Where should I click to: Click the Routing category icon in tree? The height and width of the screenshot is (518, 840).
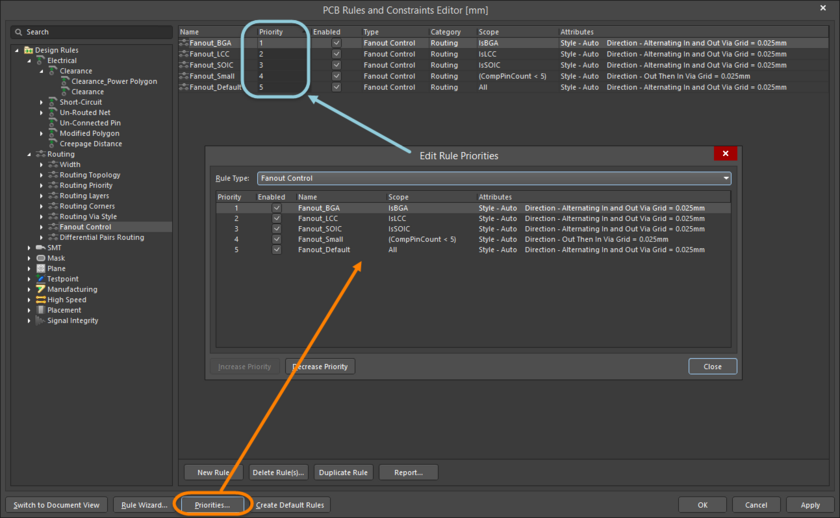coord(40,154)
